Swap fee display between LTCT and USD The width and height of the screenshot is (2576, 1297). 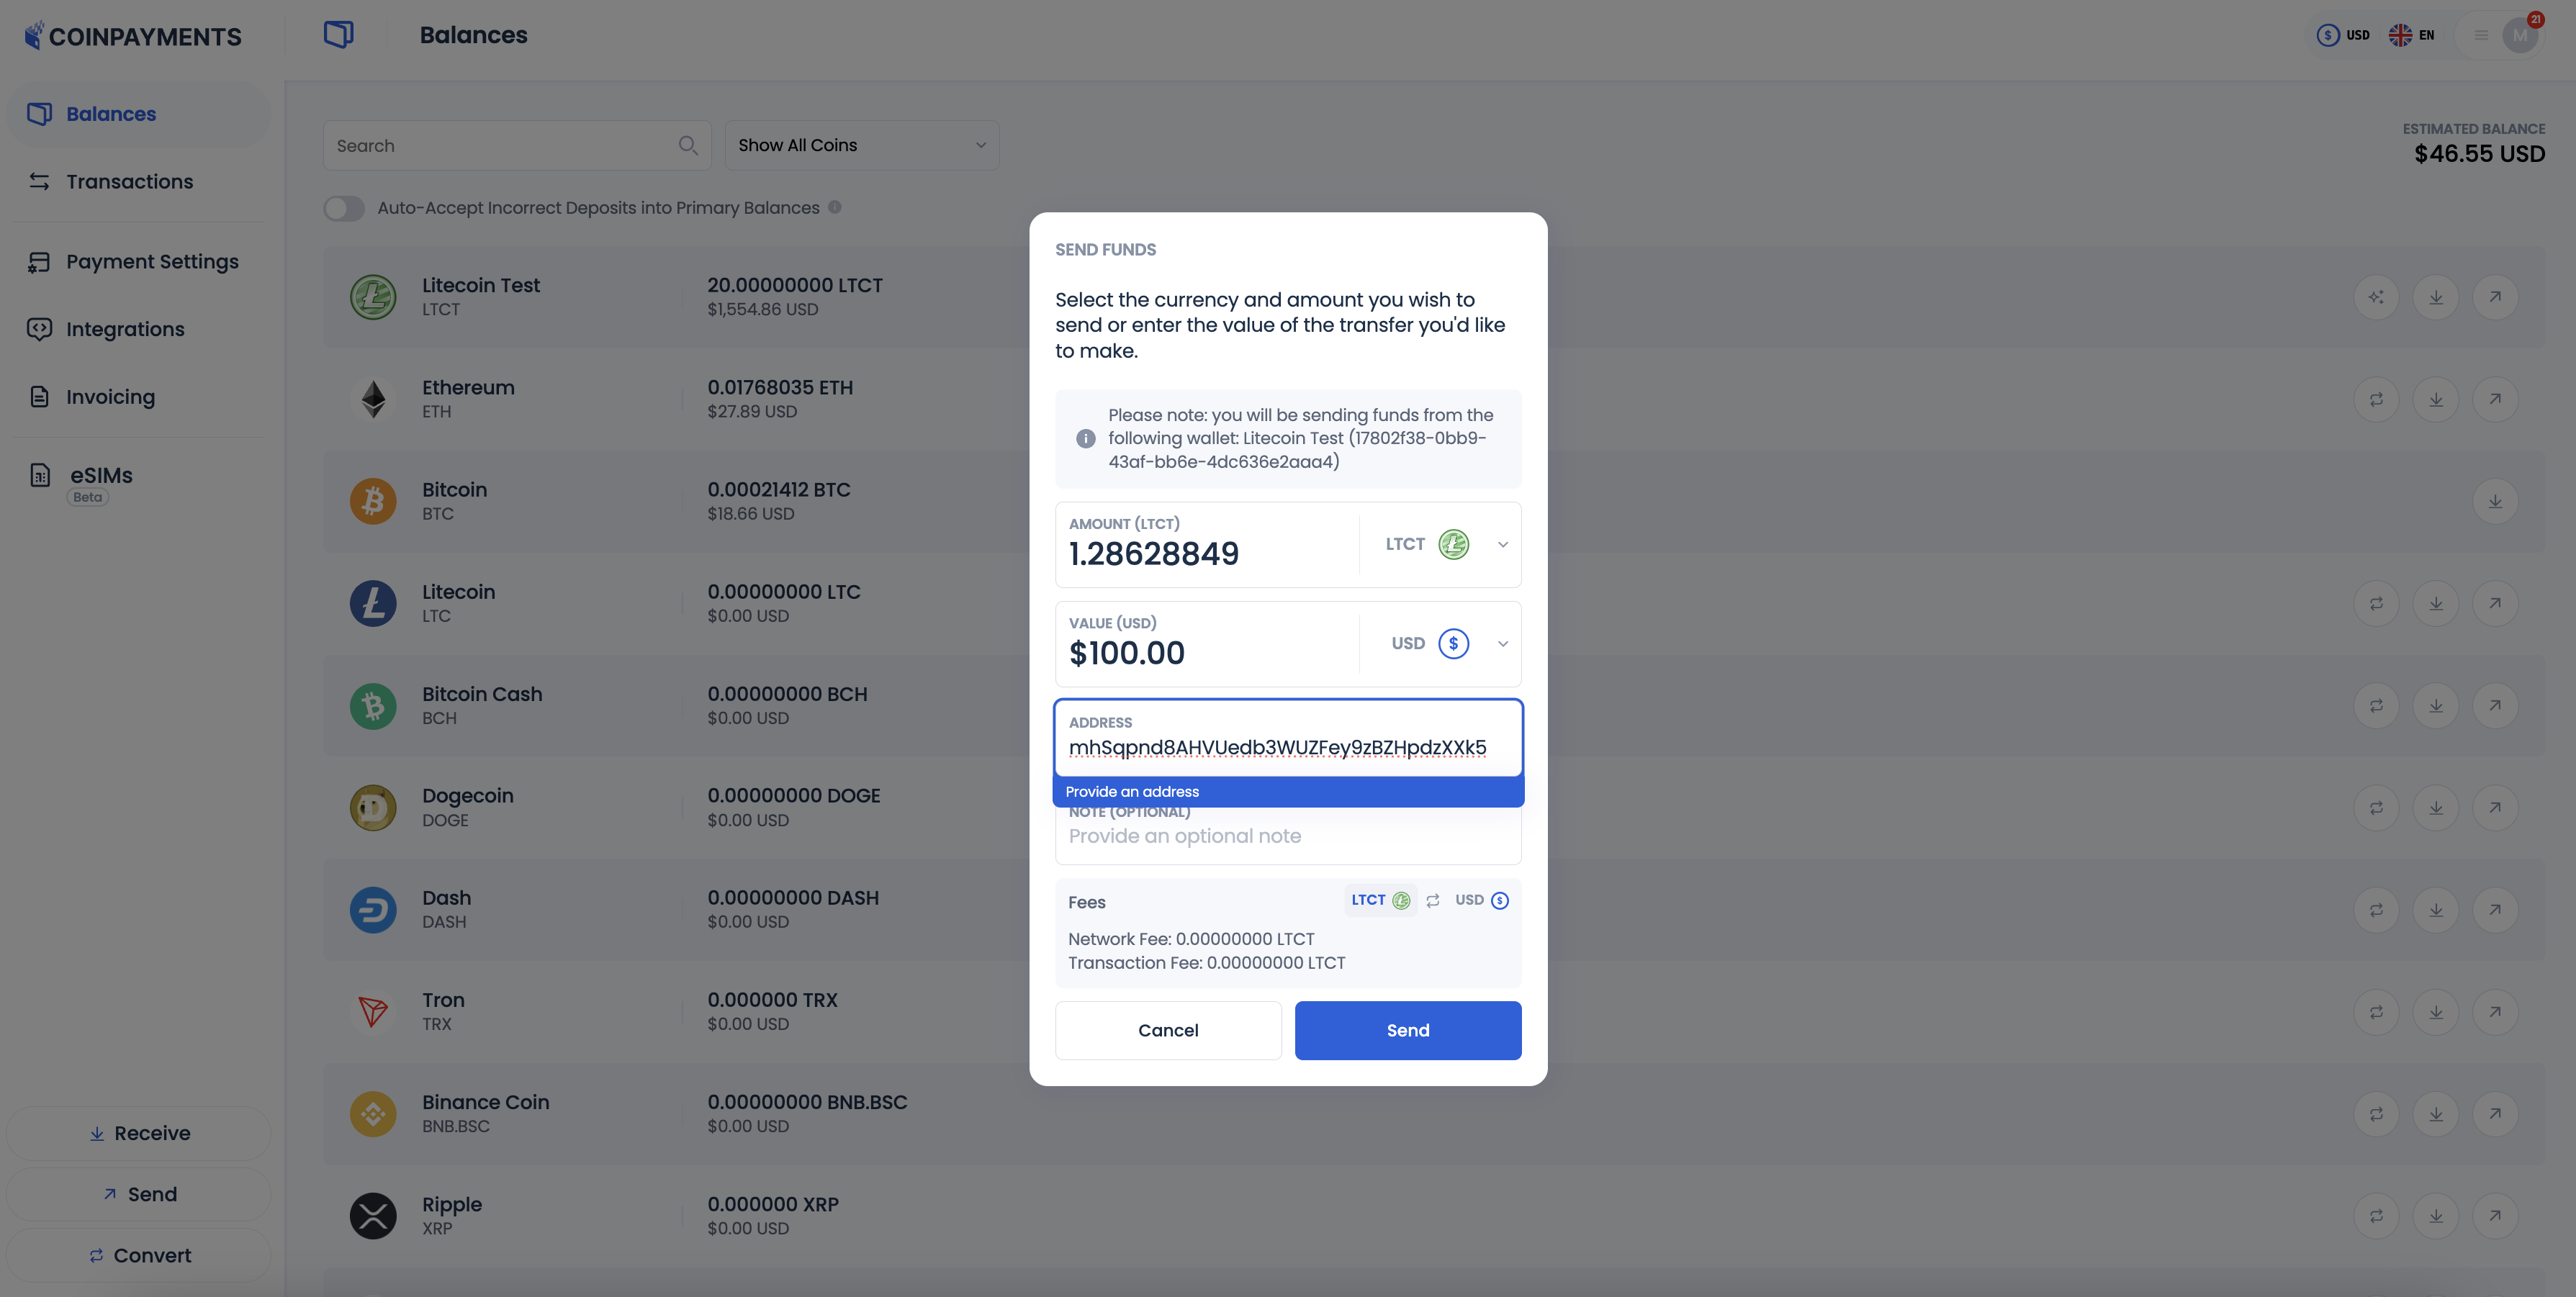click(1432, 900)
